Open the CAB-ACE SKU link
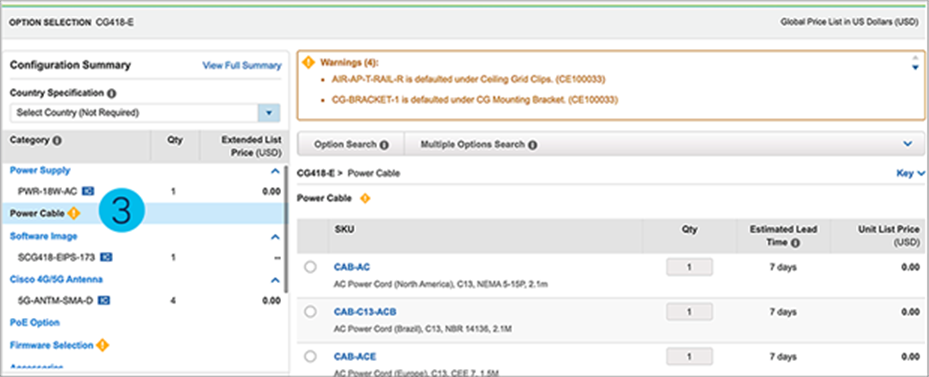The image size is (929, 377). click(x=355, y=356)
